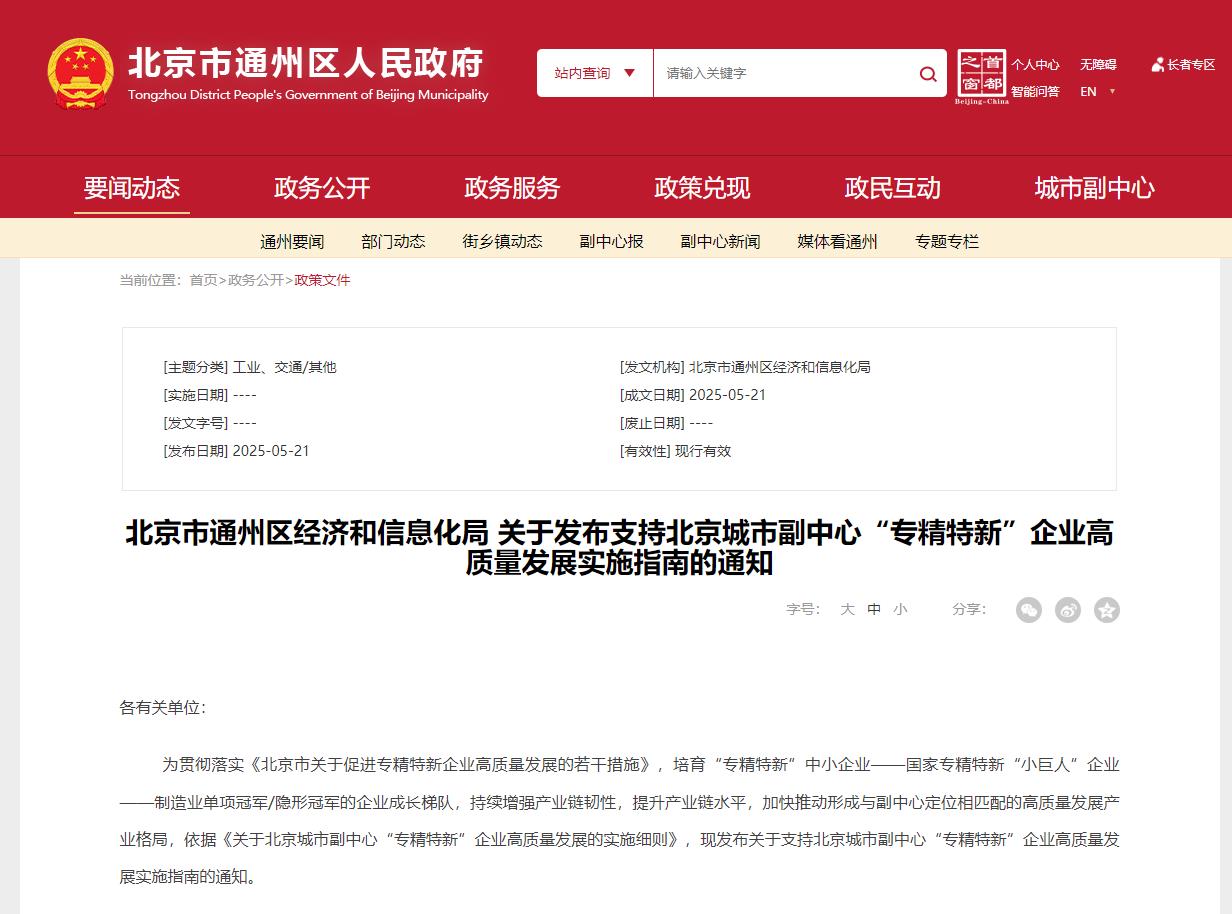The width and height of the screenshot is (1232, 914).
Task: Open the 智能问答 link
Action: [x=1035, y=92]
